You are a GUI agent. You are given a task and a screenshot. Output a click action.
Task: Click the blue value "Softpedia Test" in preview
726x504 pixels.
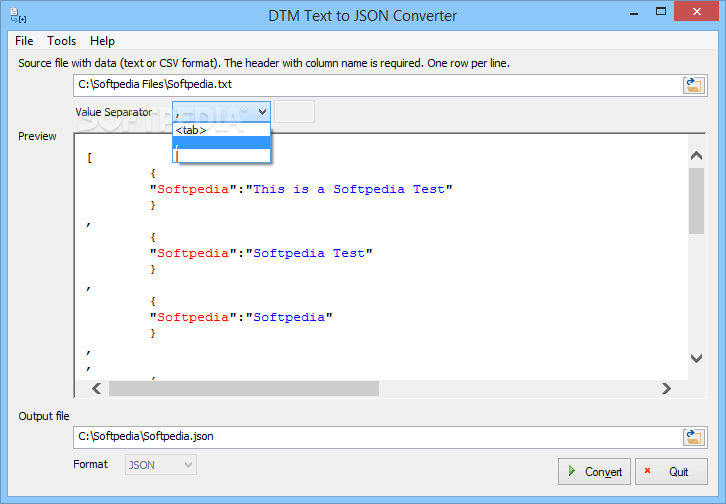click(x=309, y=253)
